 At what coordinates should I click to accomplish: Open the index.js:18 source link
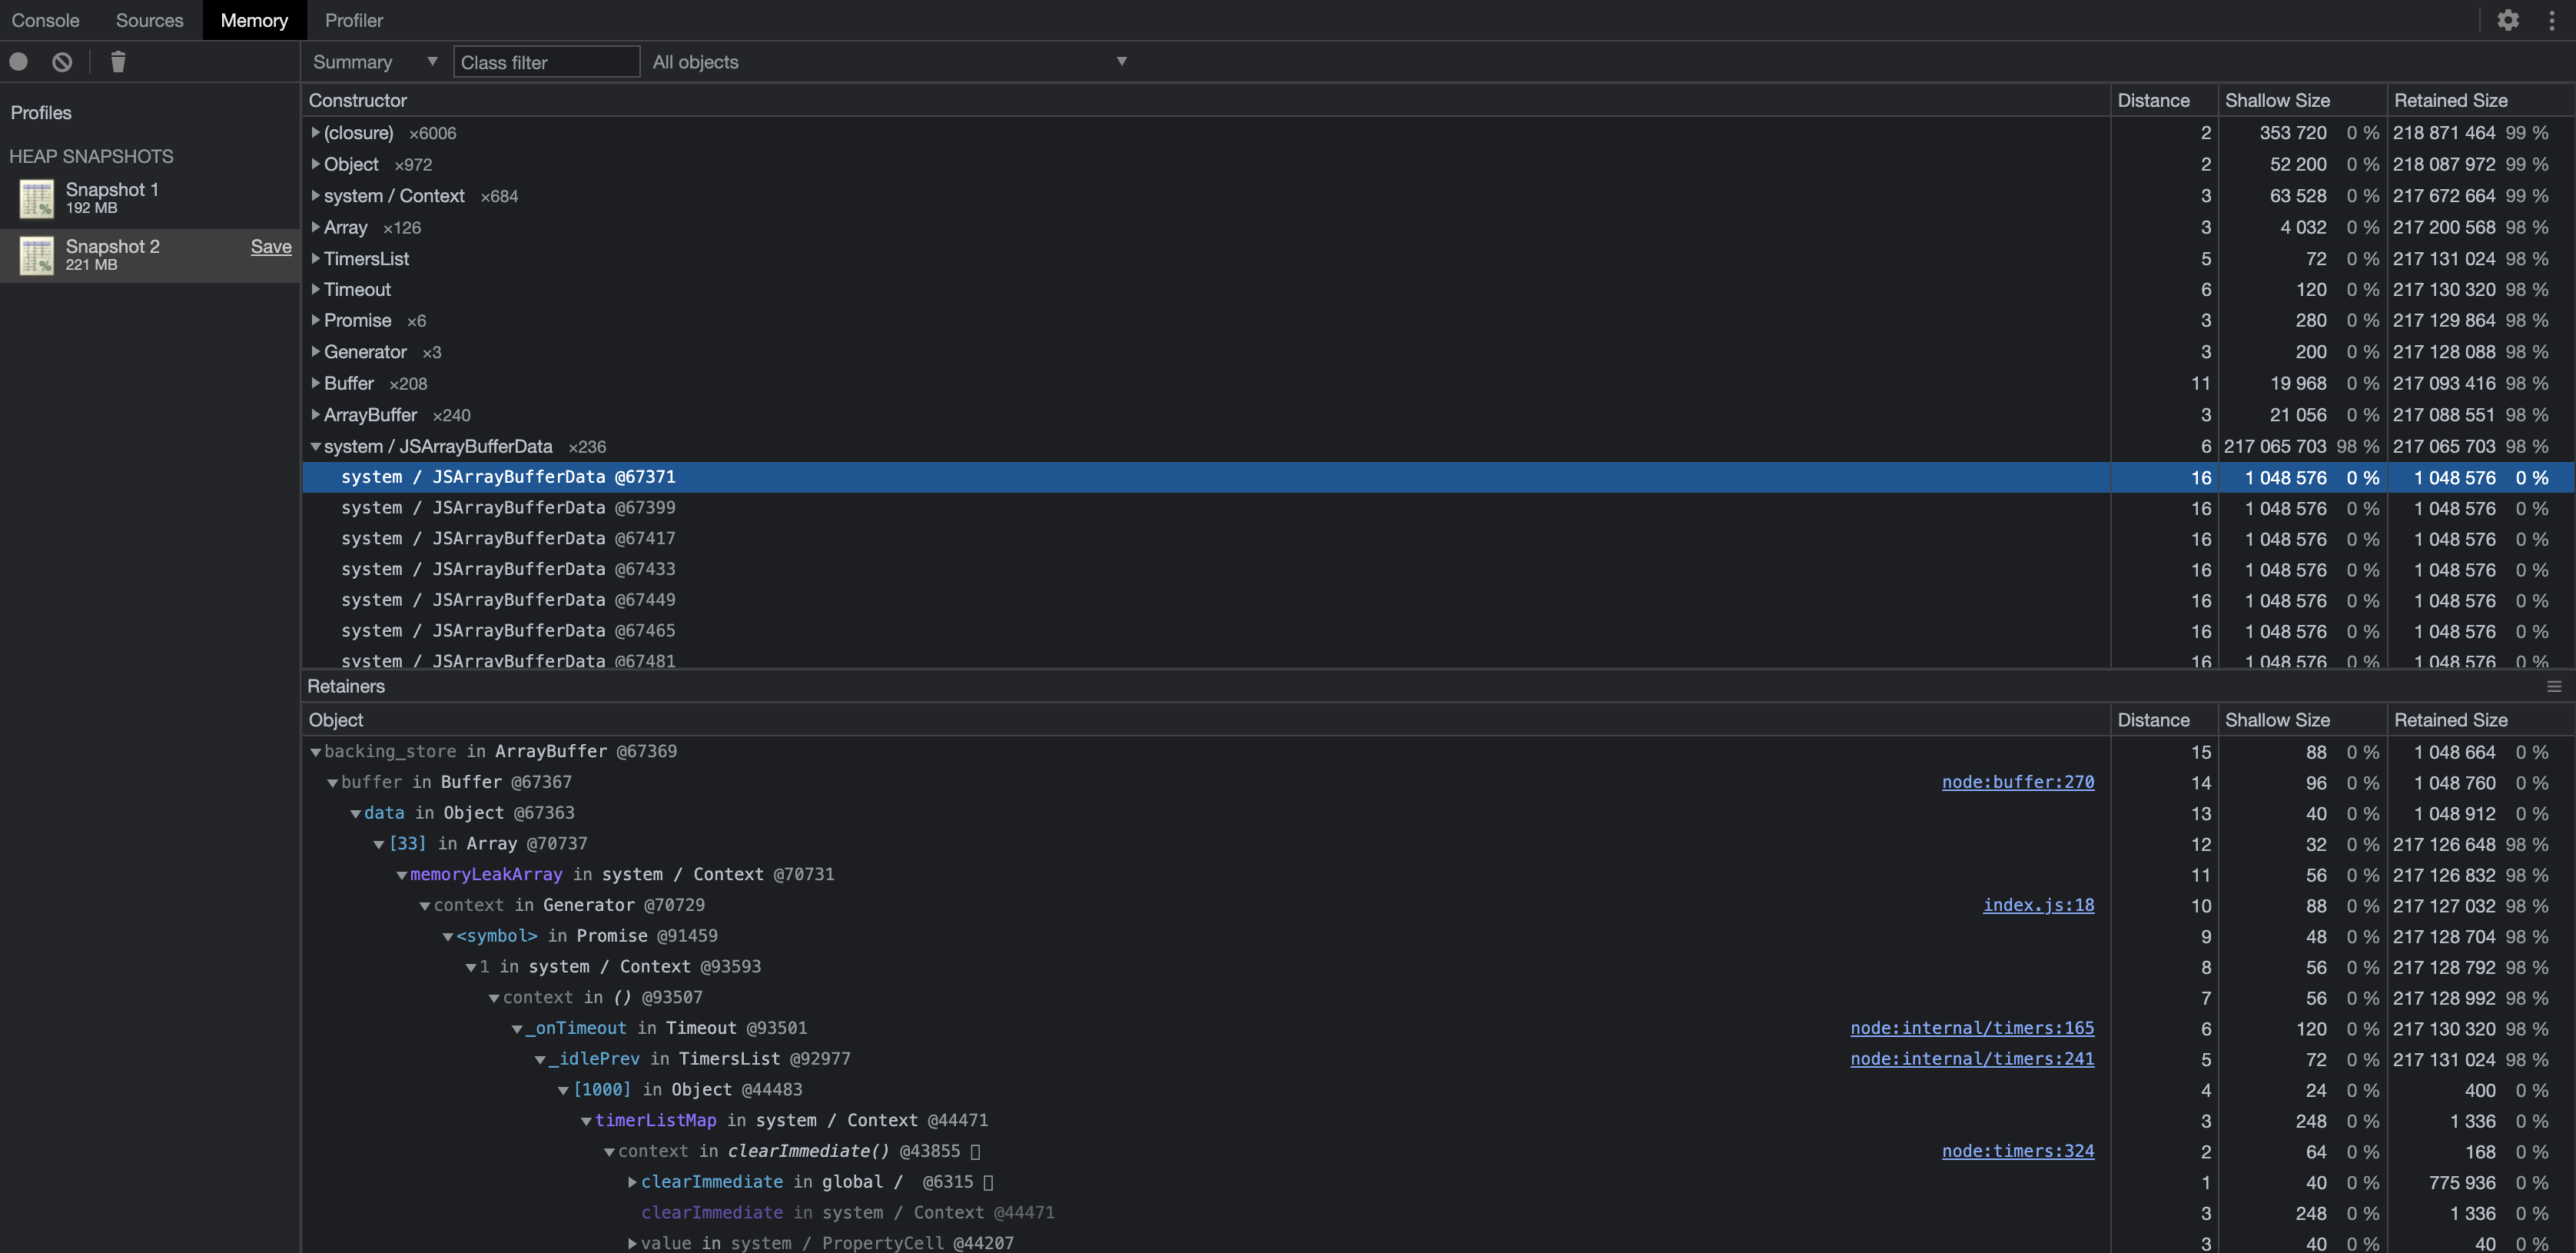[x=2038, y=905]
